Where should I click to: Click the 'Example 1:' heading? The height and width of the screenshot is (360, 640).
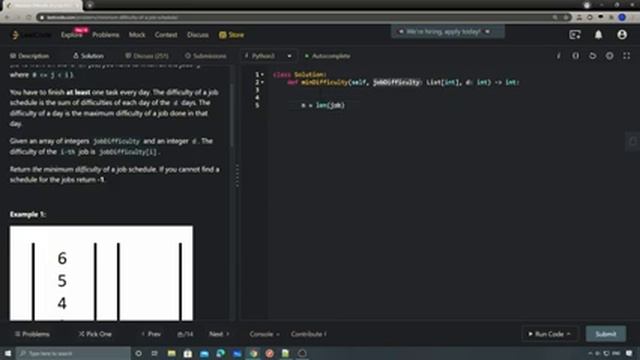click(x=28, y=214)
